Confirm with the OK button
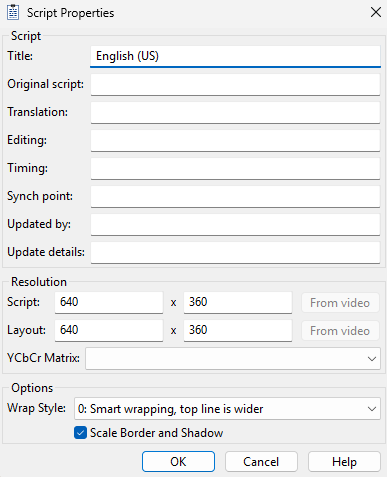Image resolution: width=387 pixels, height=477 pixels. click(x=178, y=462)
